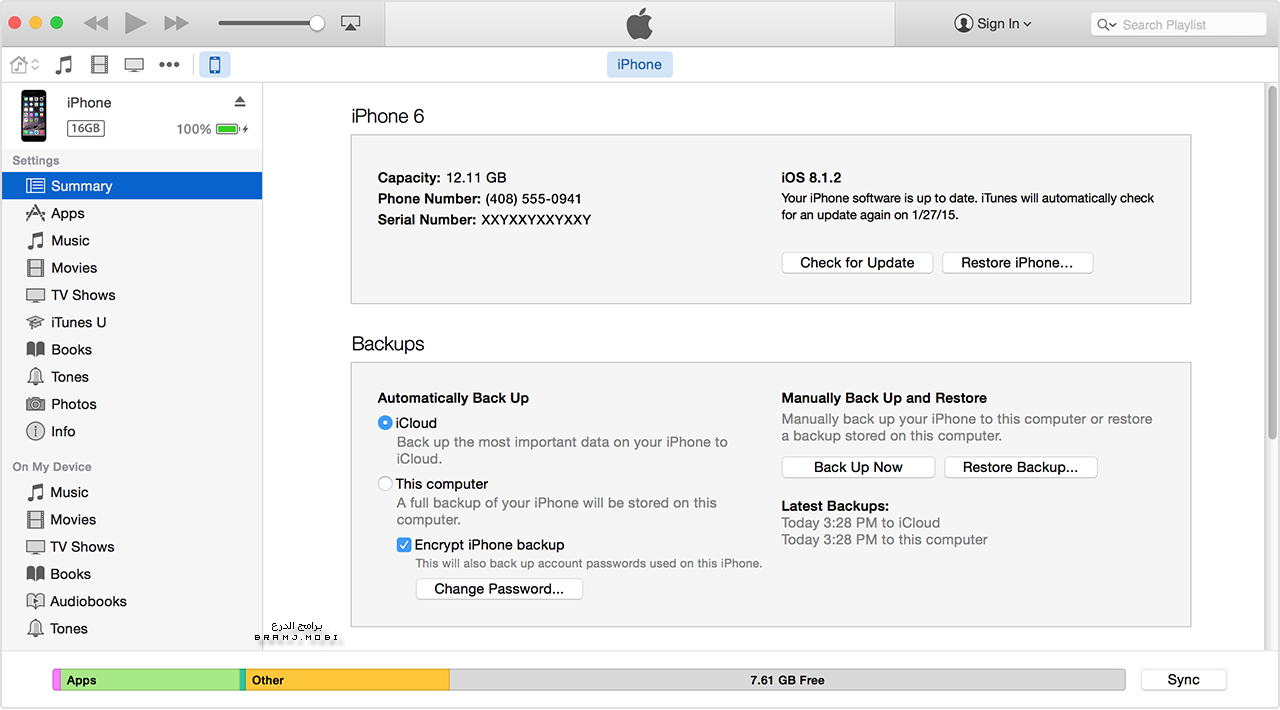Select This computer backup option
Screen dimensions: 1280x710
coord(385,484)
